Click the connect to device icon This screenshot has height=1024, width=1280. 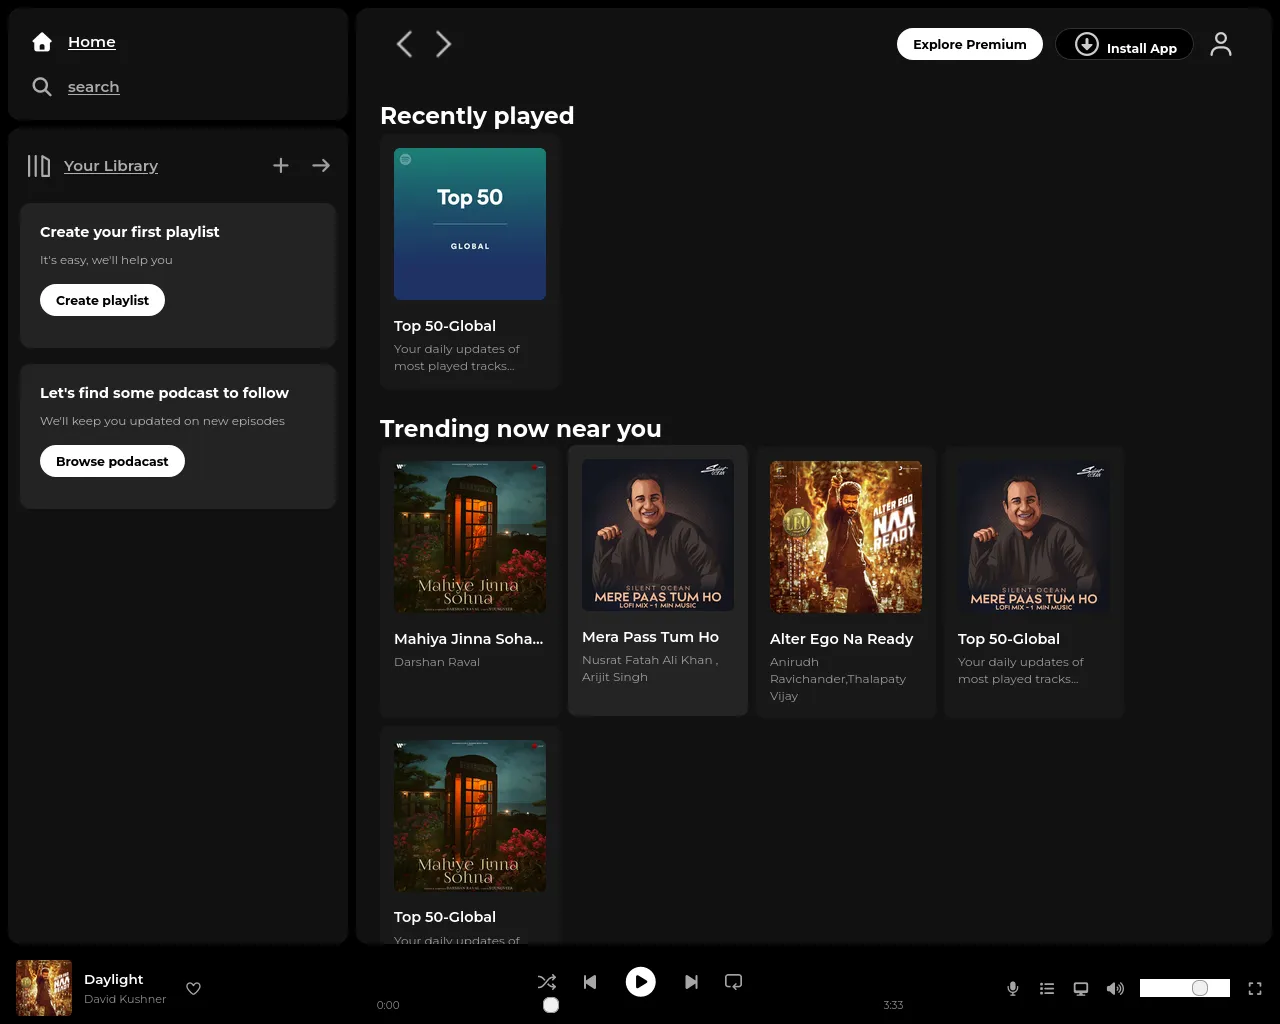(x=1081, y=989)
